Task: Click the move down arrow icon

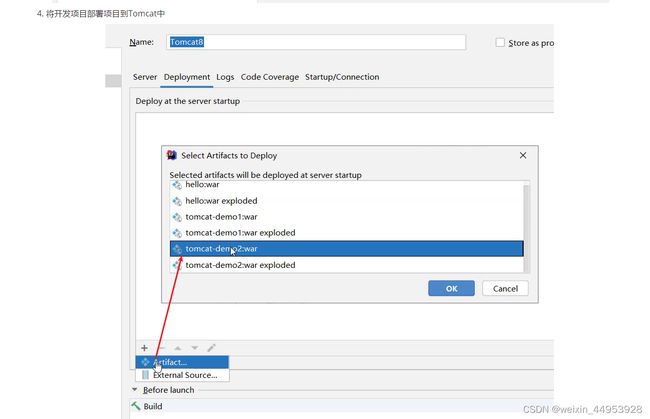Action: (x=194, y=348)
